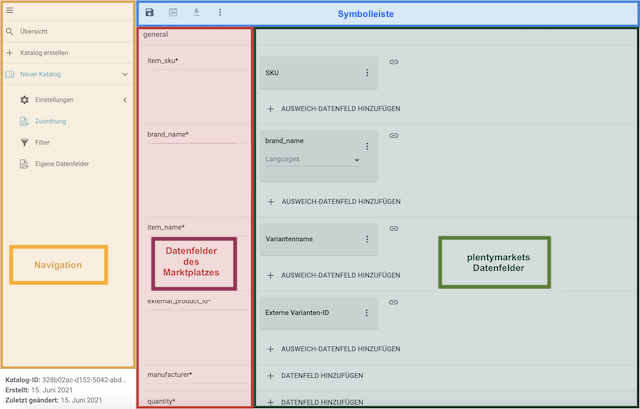Click the plus icon beside Katalog erstellen
640x409 pixels.
point(10,53)
